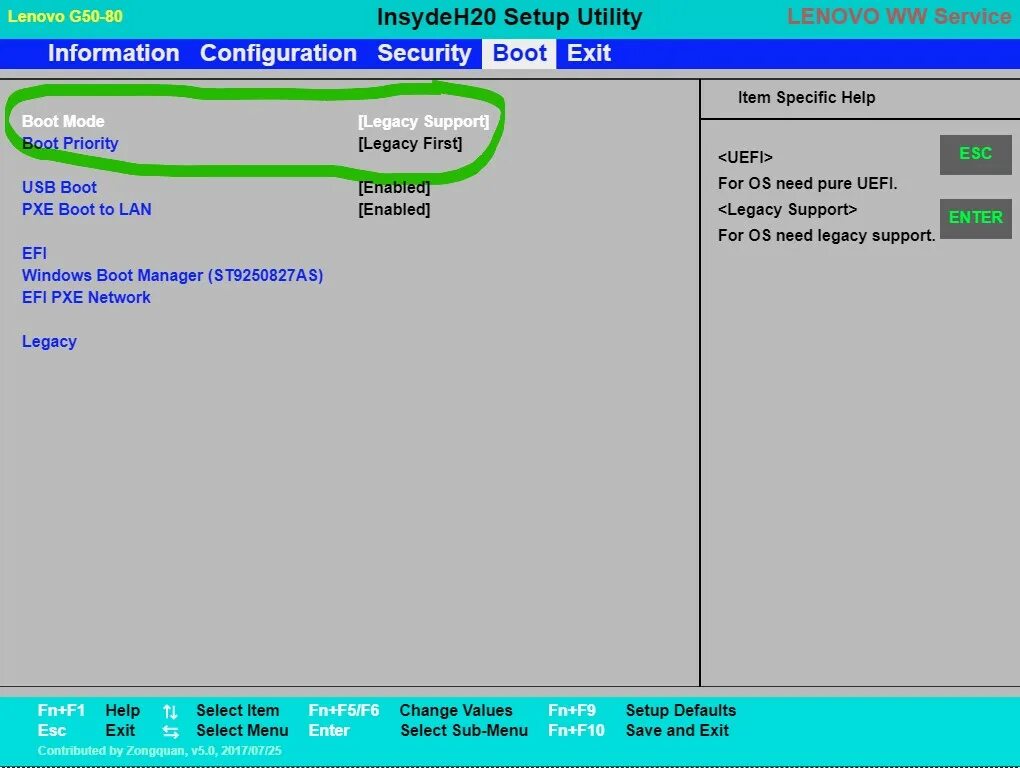The image size is (1020, 768).
Task: Click the LENOVO WW Service label
Action: pyautogui.click(x=899, y=16)
